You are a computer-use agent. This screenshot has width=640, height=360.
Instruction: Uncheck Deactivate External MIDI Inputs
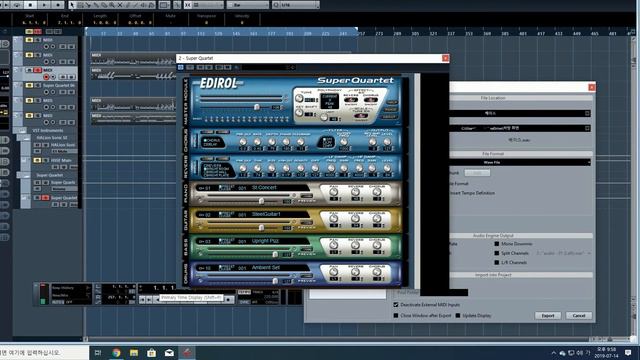396,304
